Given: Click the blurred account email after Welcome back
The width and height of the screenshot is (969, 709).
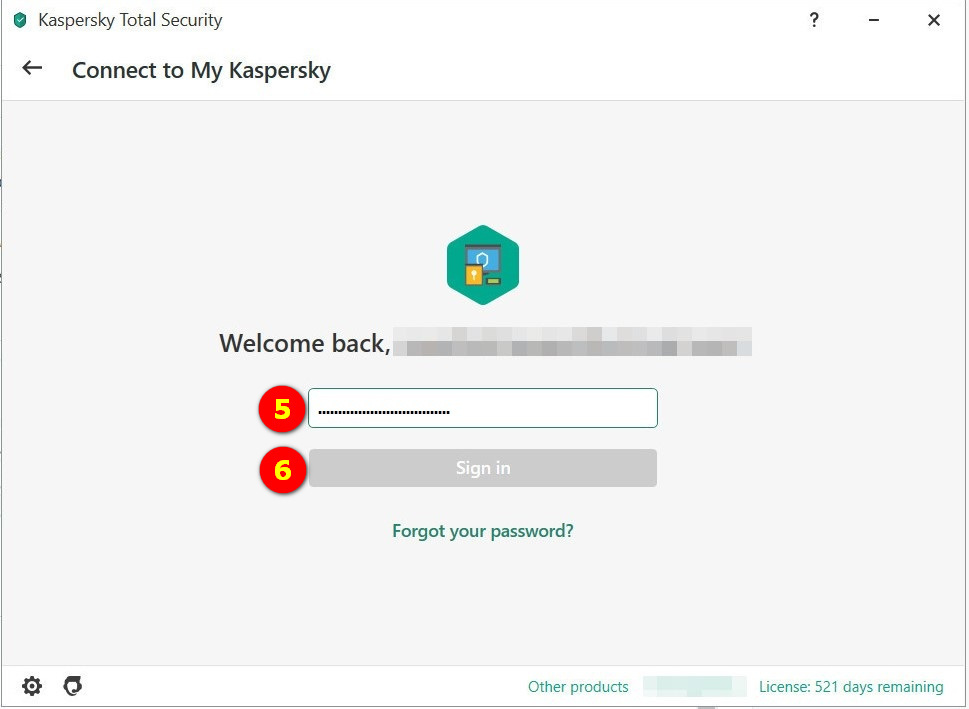Looking at the screenshot, I should pos(571,342).
